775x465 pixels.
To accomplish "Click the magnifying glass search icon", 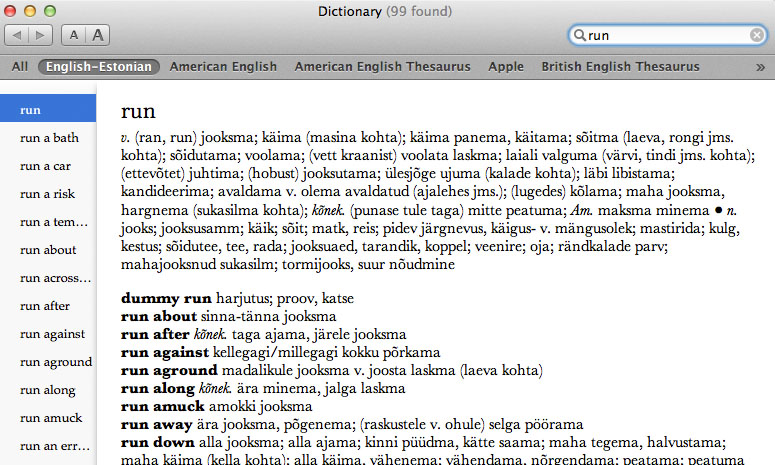I will [x=579, y=35].
